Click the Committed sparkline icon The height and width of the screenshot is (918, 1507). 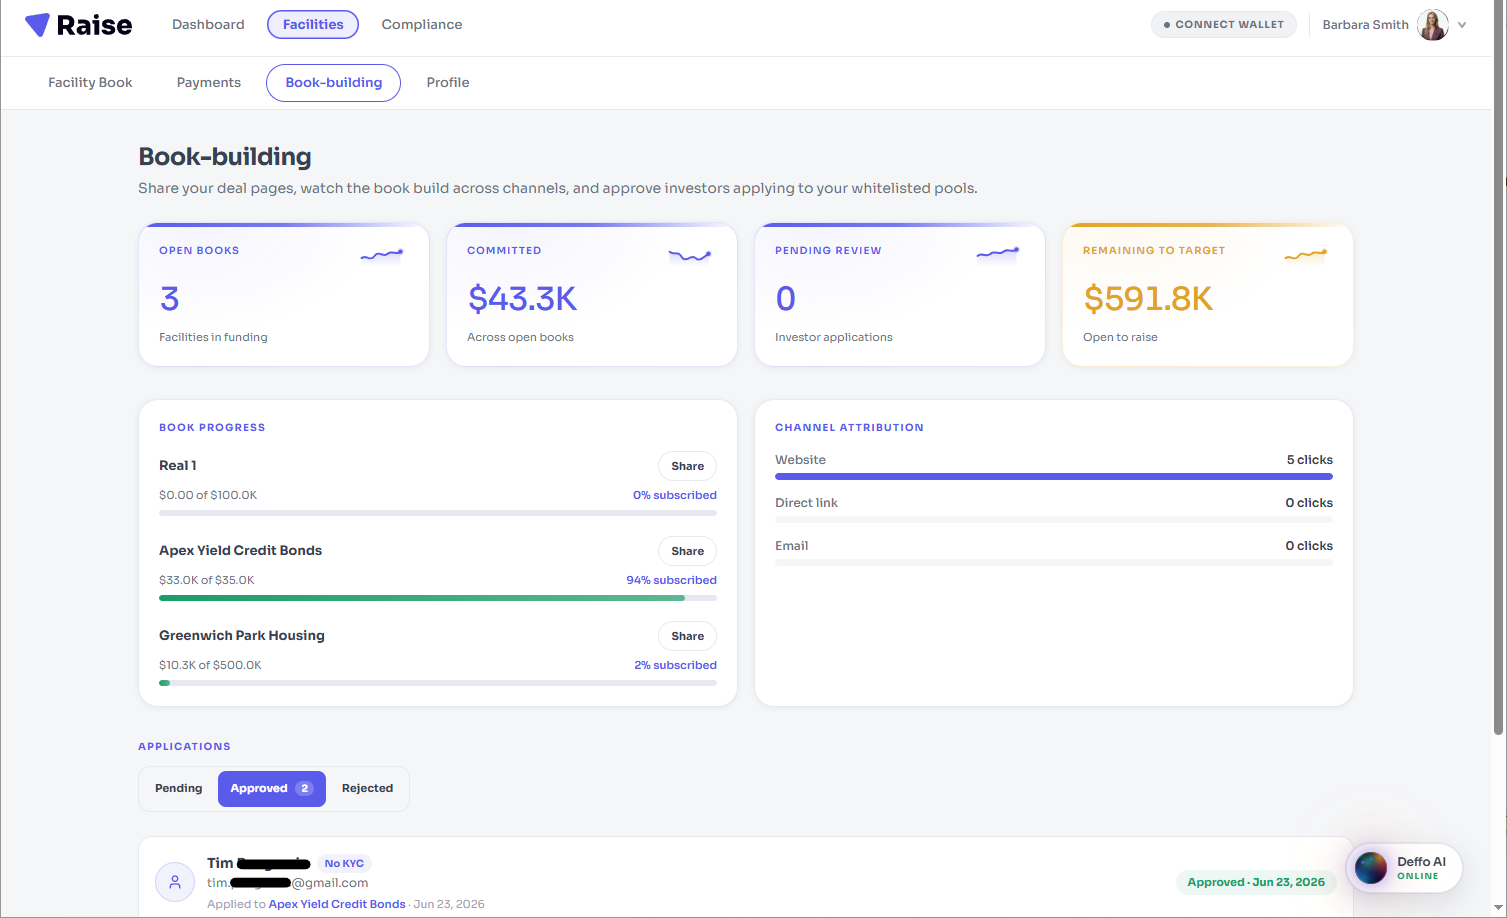(690, 256)
